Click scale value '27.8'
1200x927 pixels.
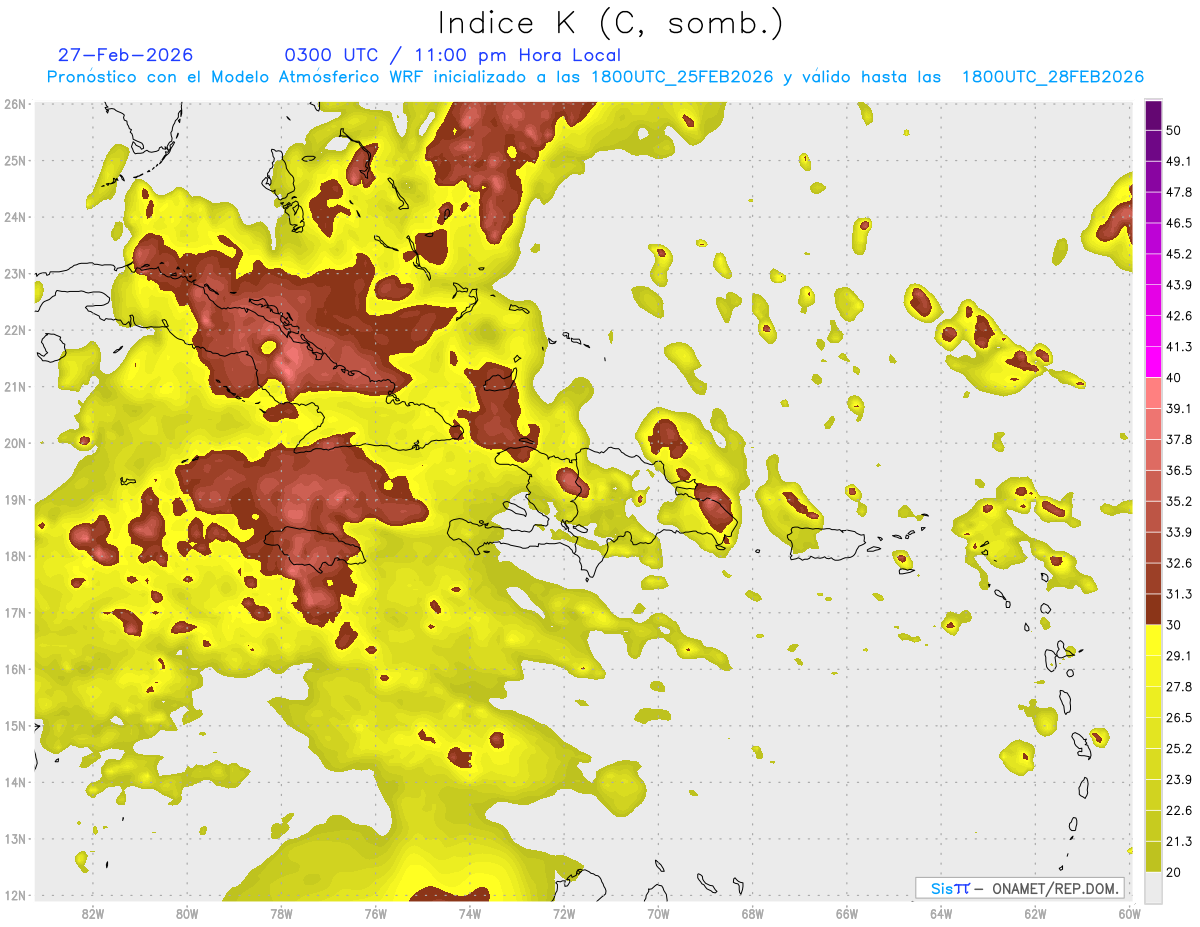1179,686
